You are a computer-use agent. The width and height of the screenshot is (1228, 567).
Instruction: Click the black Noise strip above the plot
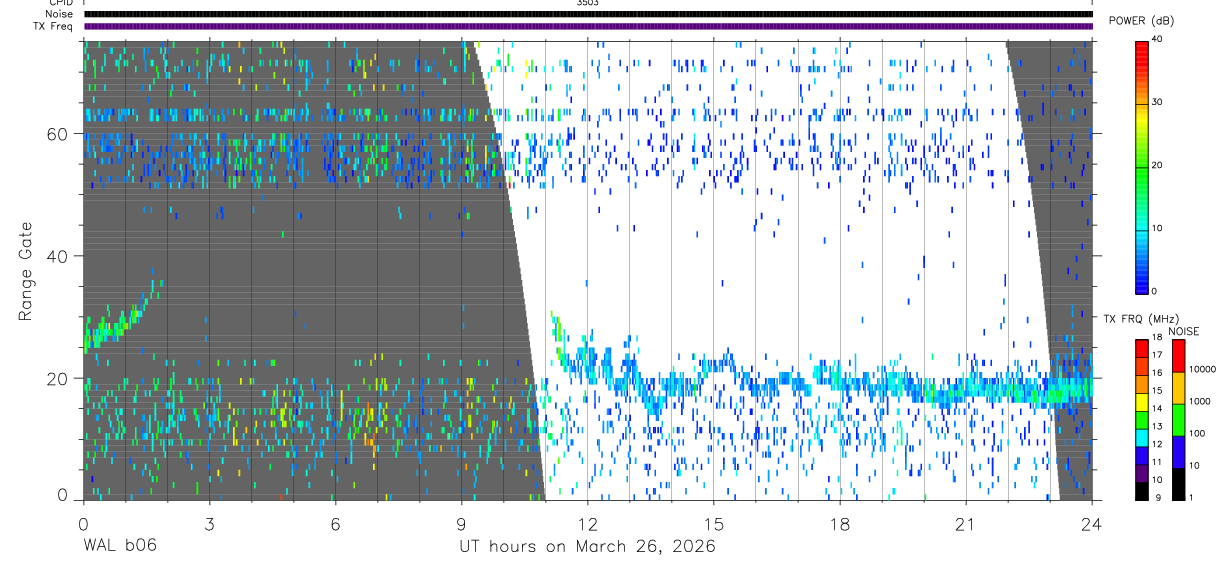[x=588, y=14]
